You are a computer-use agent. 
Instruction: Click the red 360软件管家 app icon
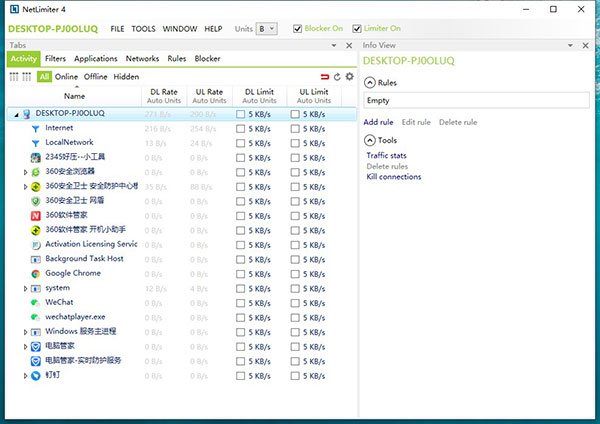click(x=35, y=215)
